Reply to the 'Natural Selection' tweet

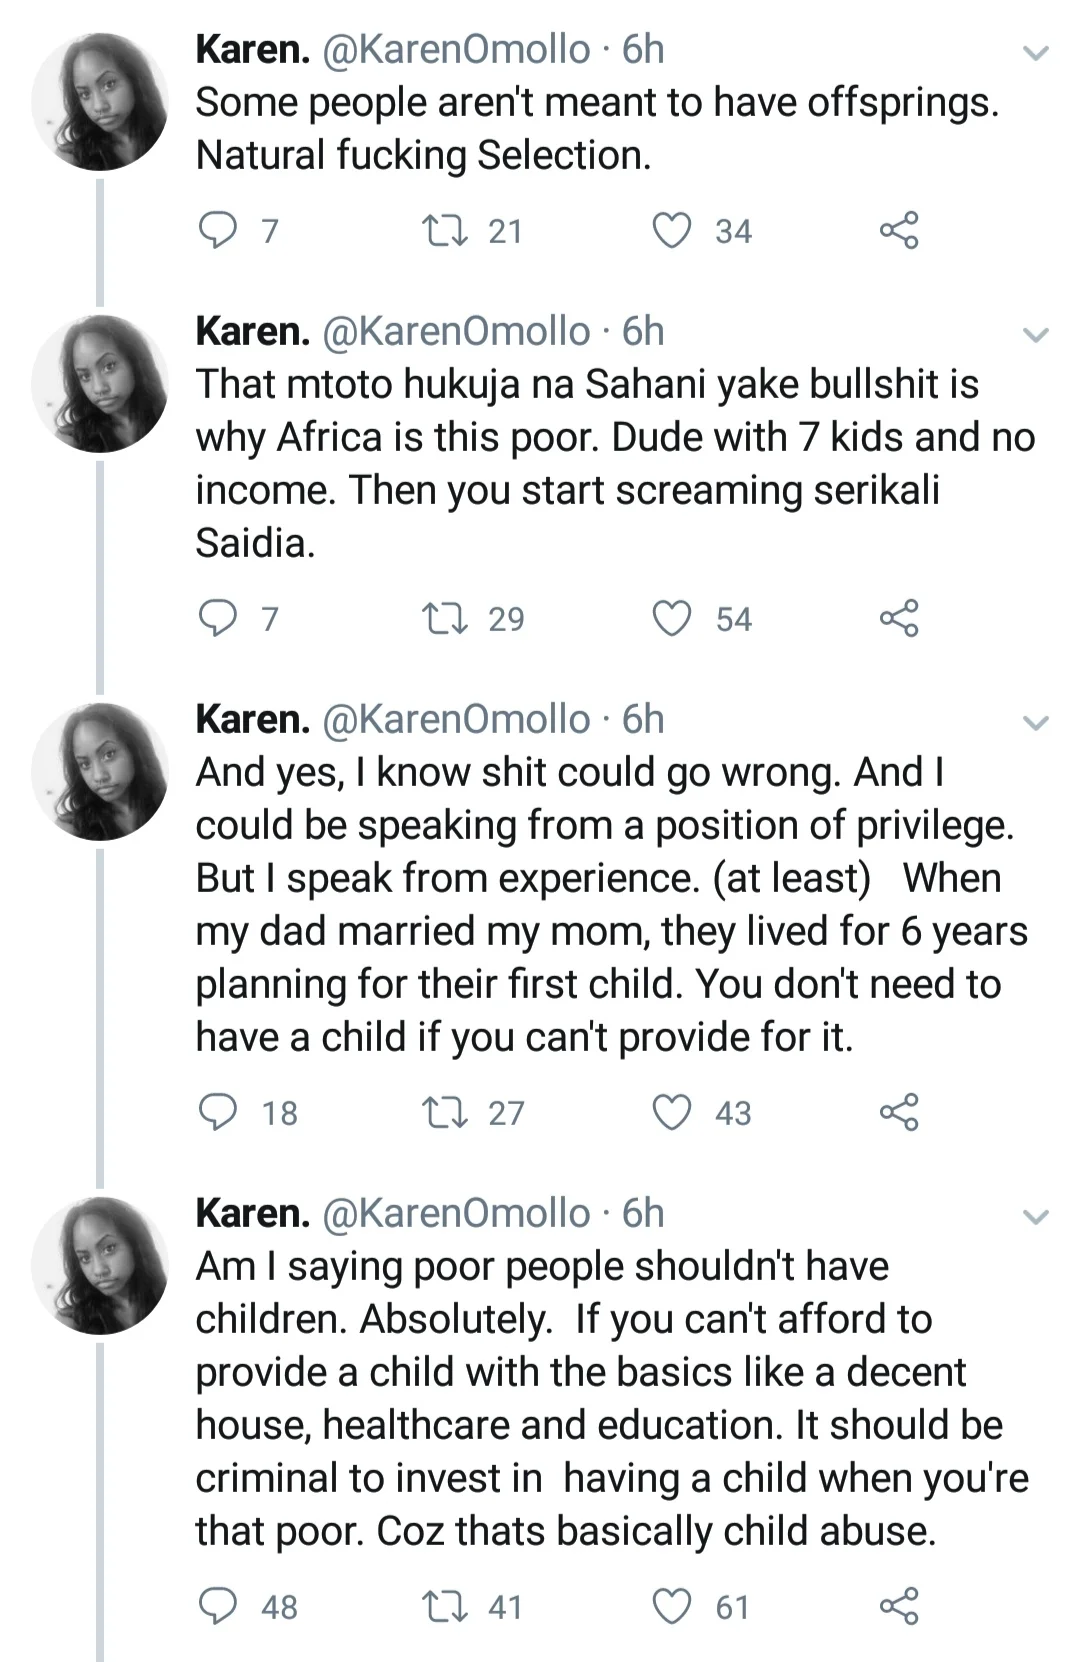215,231
